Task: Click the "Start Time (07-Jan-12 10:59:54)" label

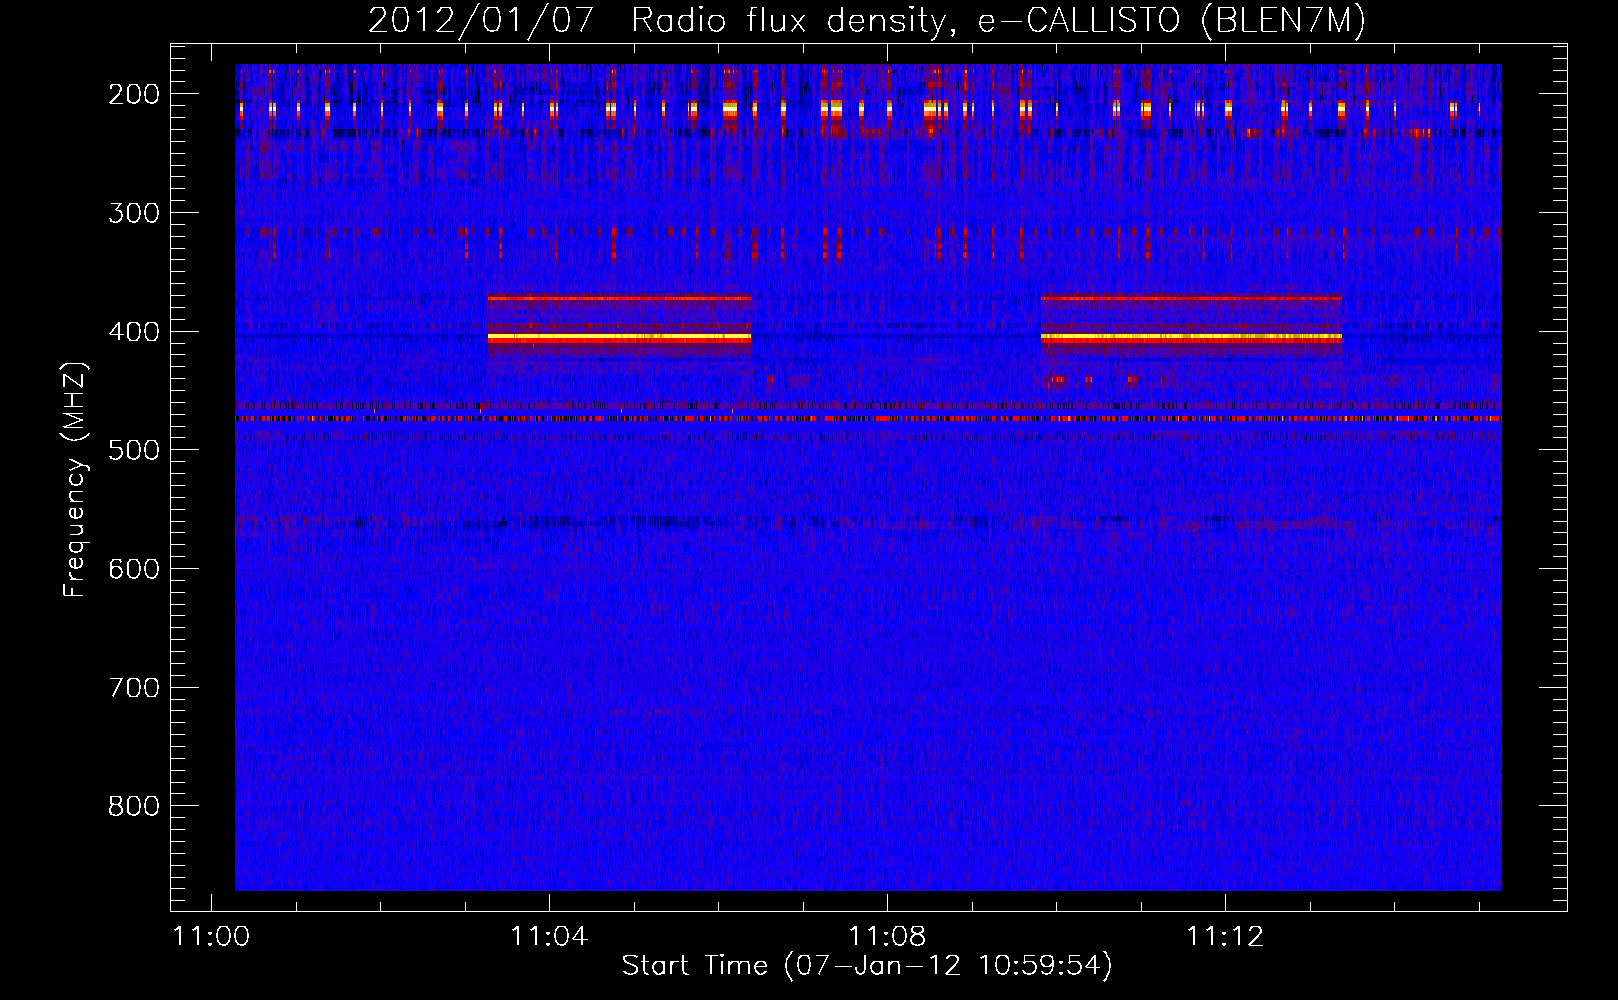Action: click(867, 966)
